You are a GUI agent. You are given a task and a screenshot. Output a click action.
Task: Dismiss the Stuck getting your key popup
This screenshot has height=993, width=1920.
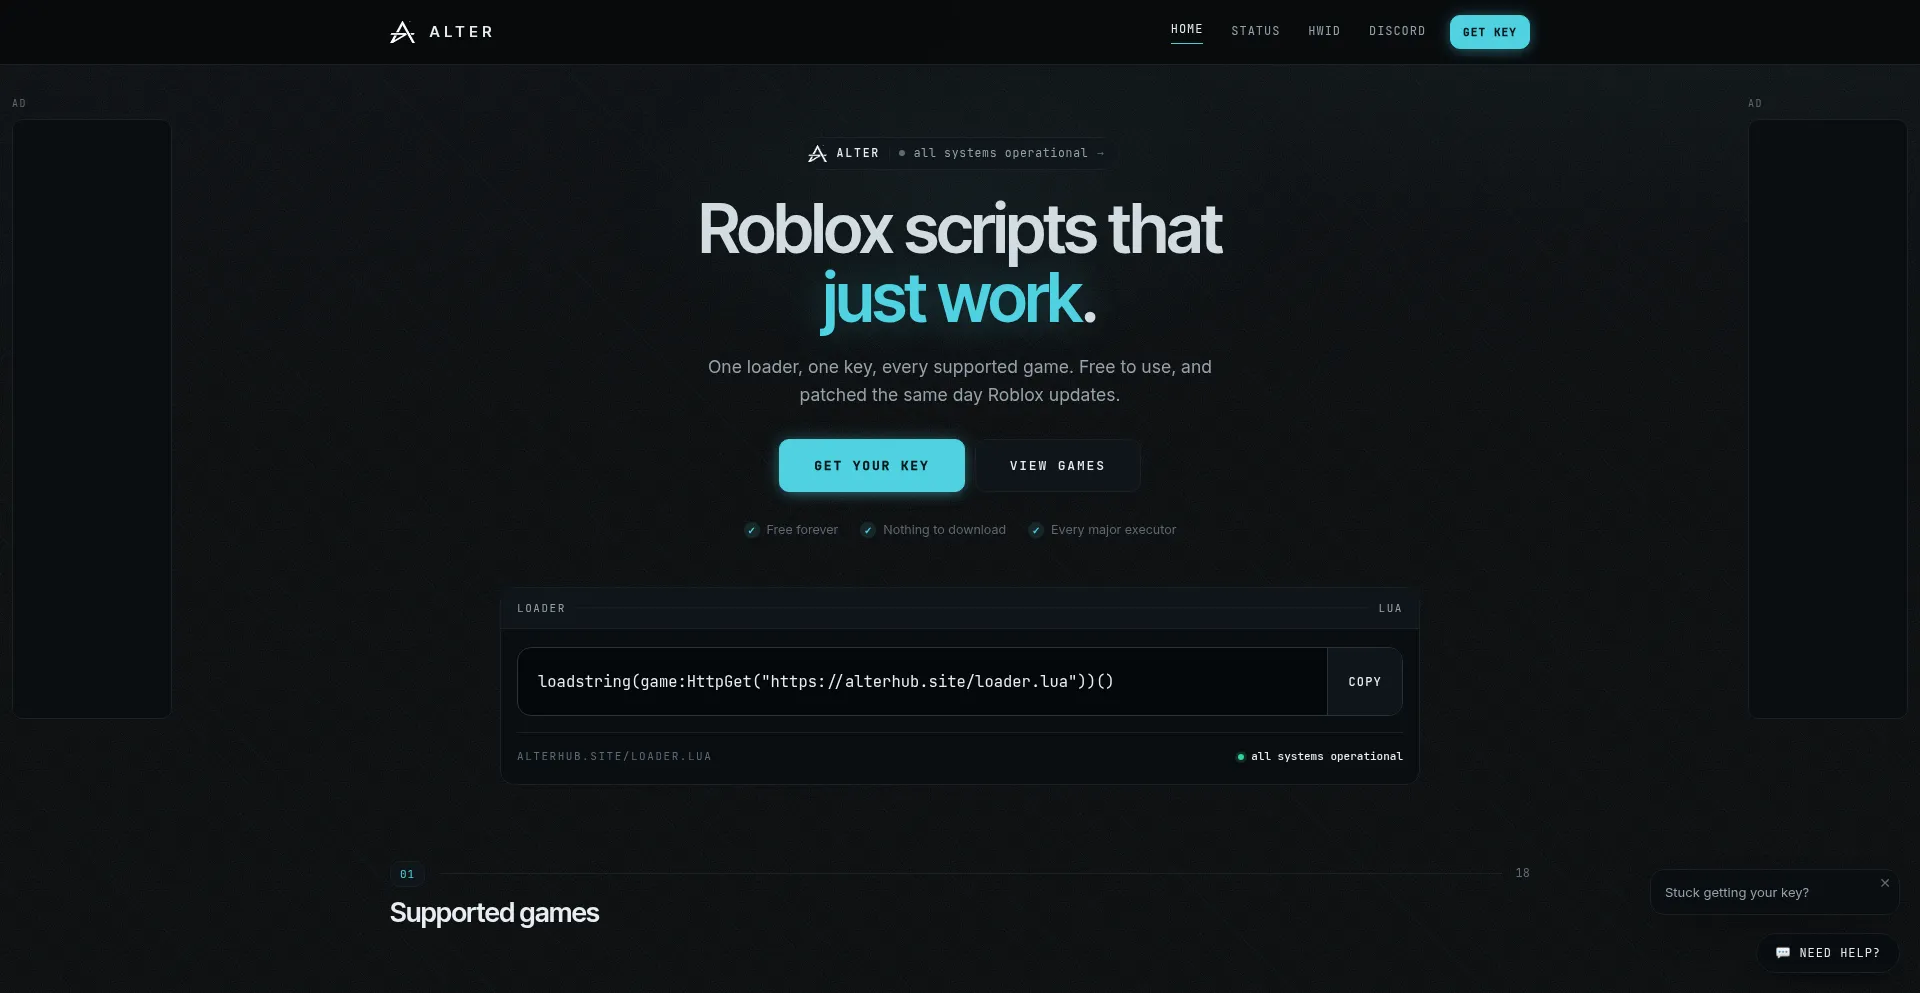tap(1885, 883)
